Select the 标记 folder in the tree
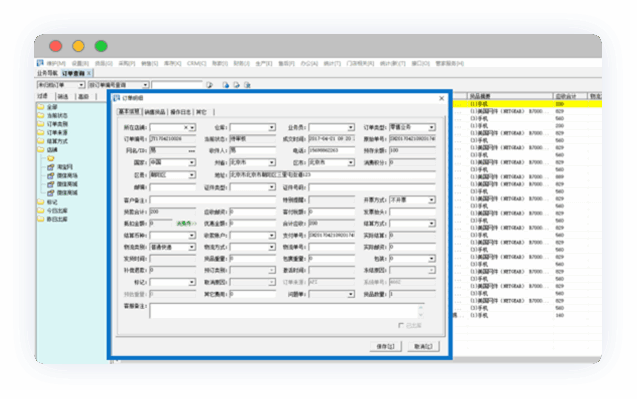The image size is (637, 399). [52, 202]
